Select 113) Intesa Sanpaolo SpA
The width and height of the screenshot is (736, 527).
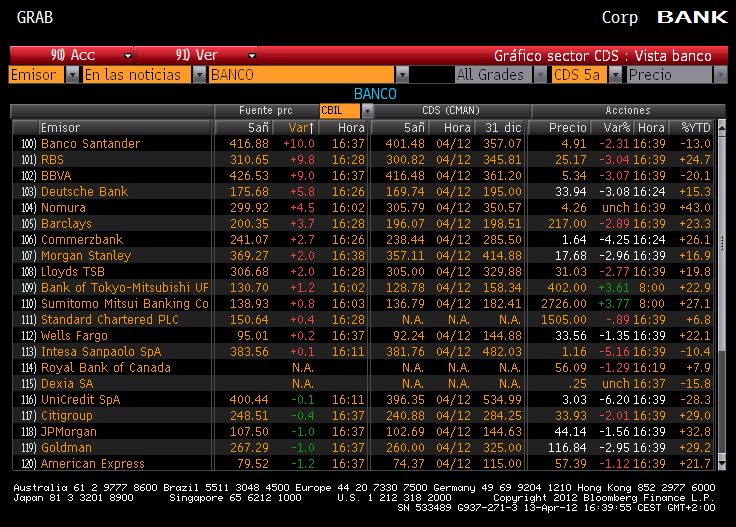[101, 351]
